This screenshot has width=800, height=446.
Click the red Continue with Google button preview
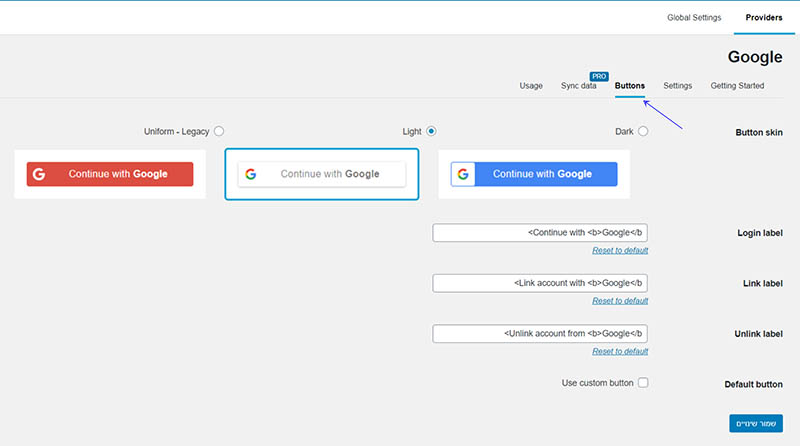click(110, 174)
